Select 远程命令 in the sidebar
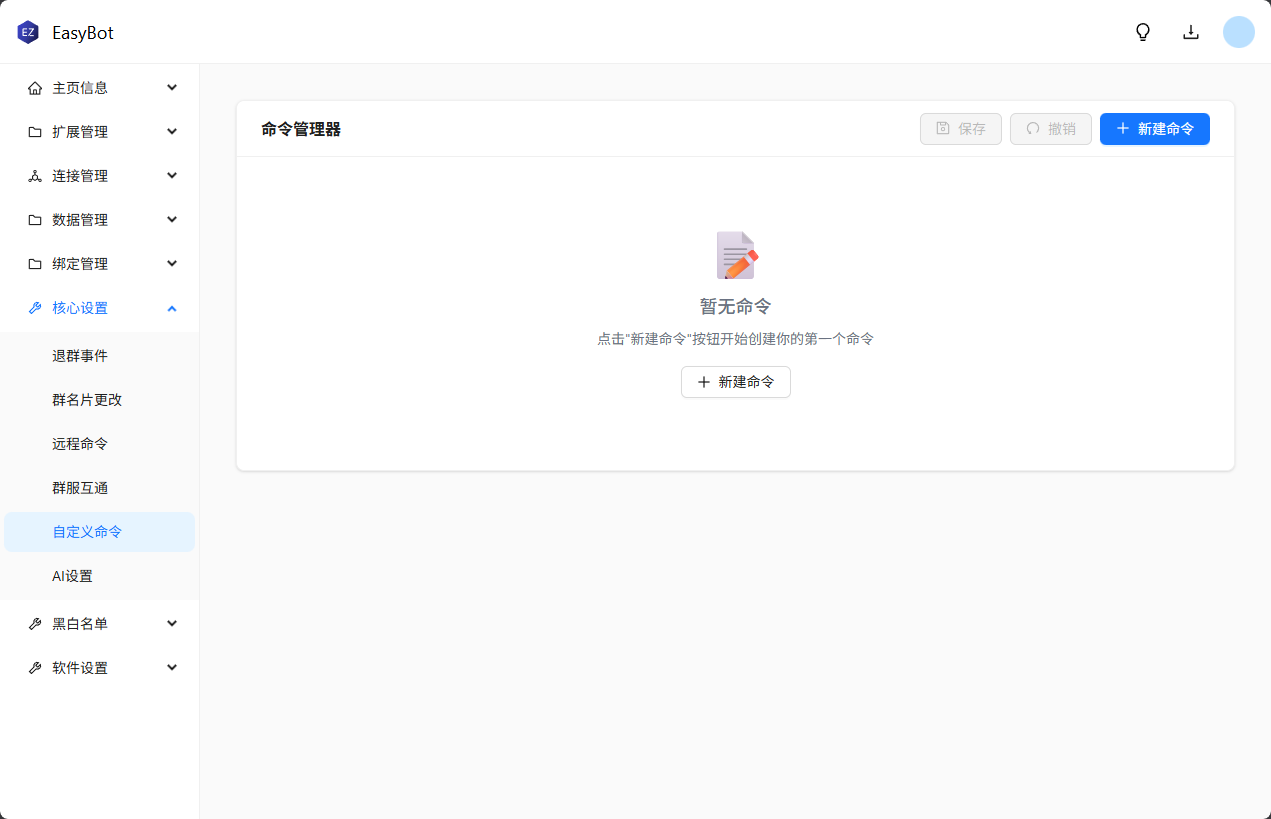 [80, 444]
